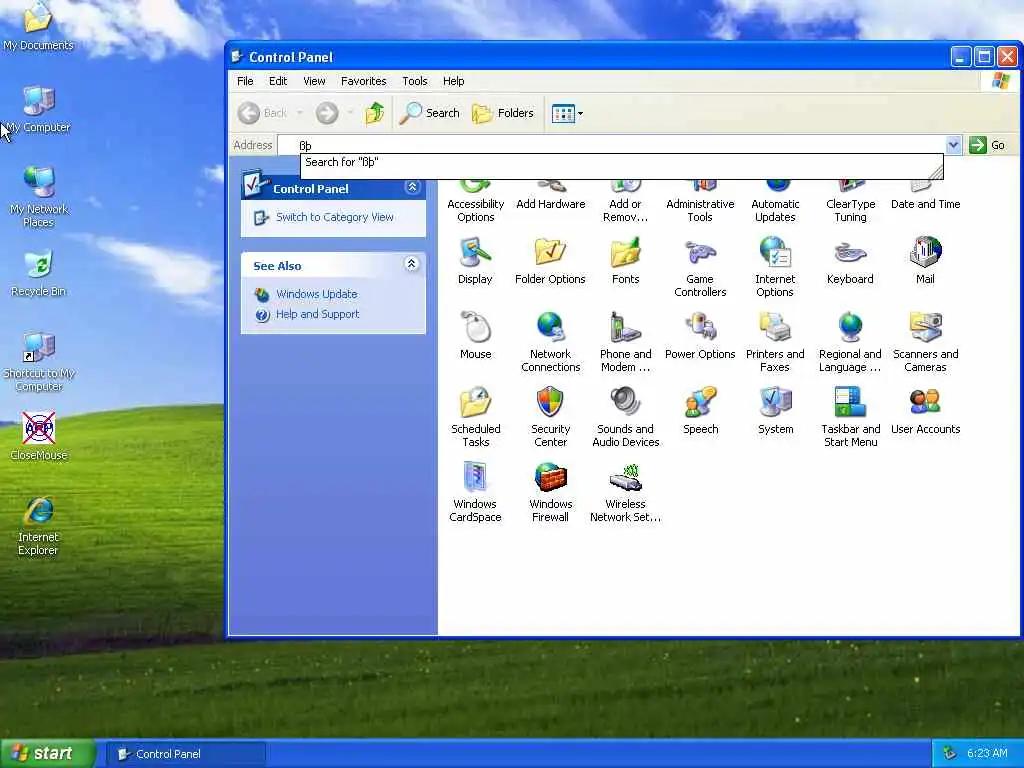This screenshot has height=768, width=1024.
Task: Open Scanners and Cameras icon
Action: pos(925,342)
